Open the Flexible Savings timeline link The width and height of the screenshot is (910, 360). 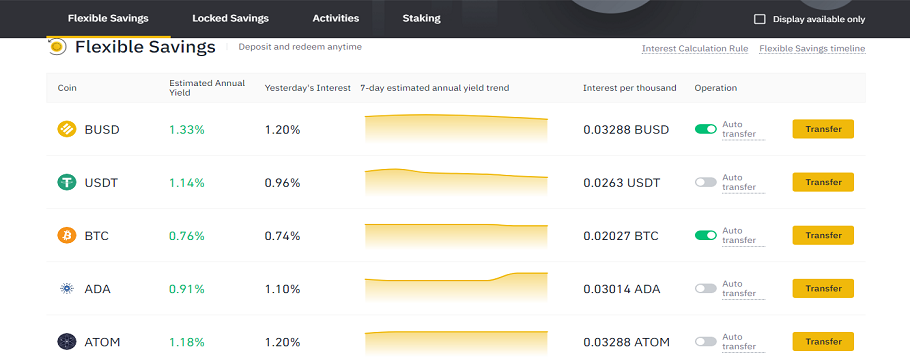(812, 49)
